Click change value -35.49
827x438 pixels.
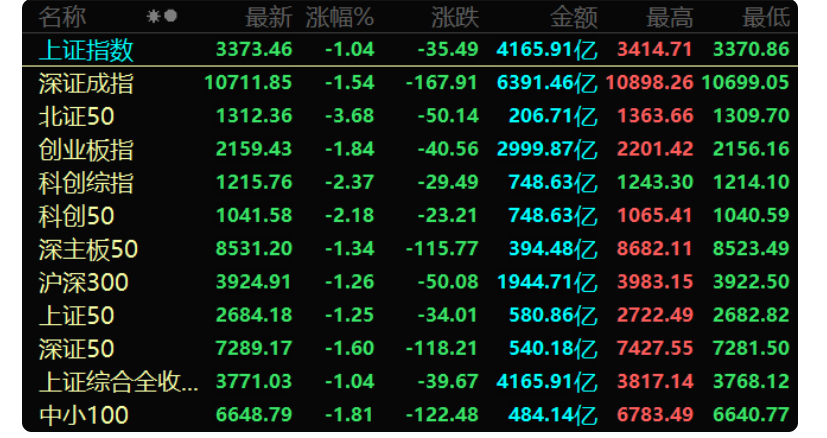[448, 50]
